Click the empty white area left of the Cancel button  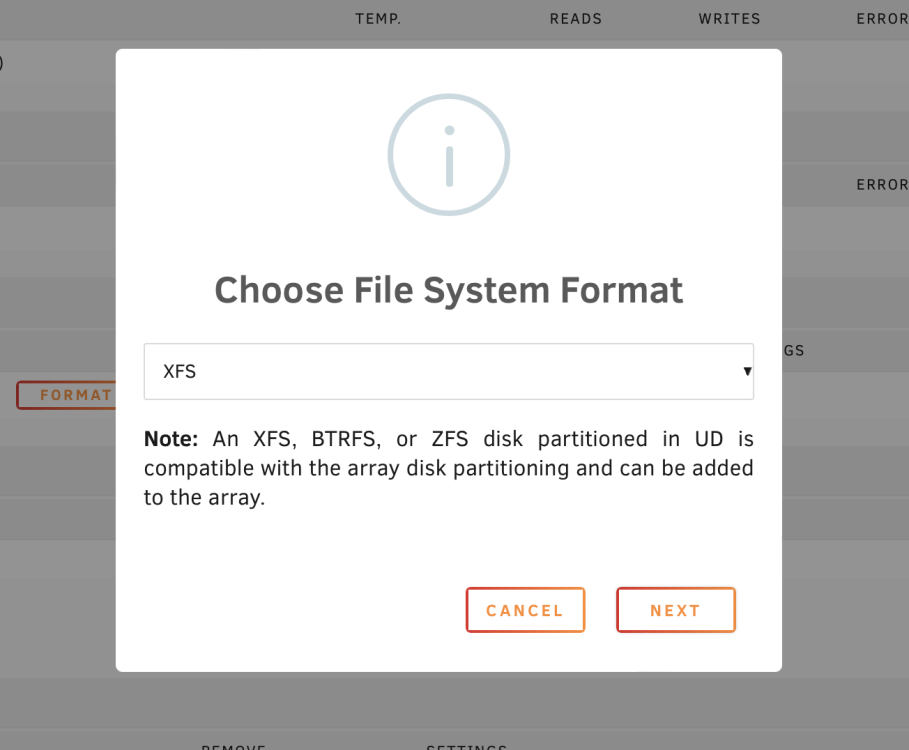click(x=301, y=610)
